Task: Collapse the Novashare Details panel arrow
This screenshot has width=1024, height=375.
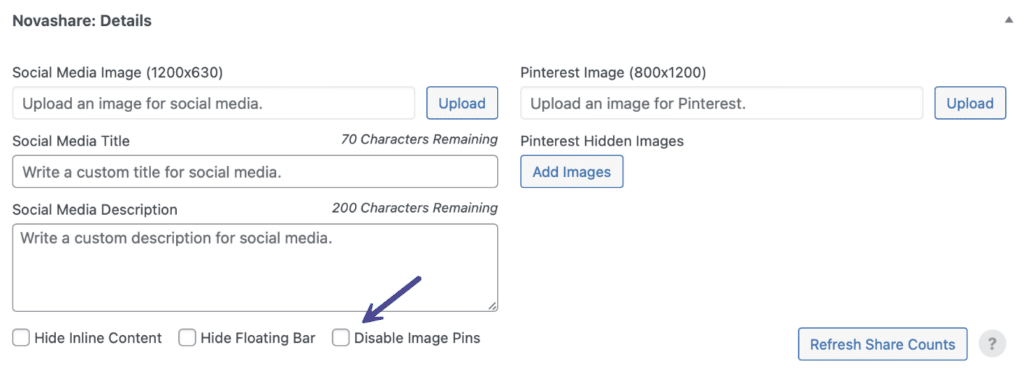Action: pyautogui.click(x=1009, y=20)
